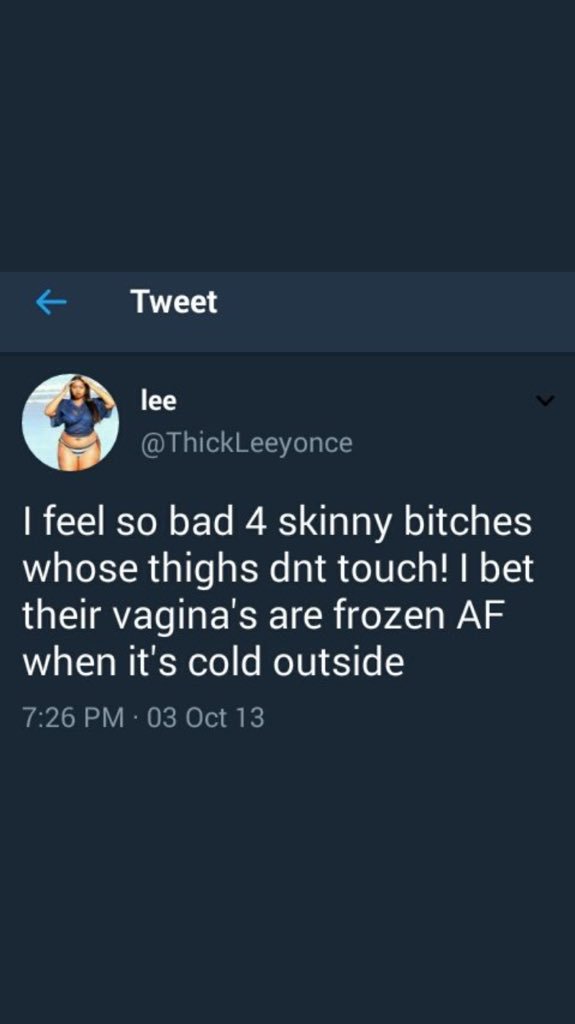Click the 7:26 PM timestamp
The width and height of the screenshot is (575, 1024).
[x=73, y=718]
